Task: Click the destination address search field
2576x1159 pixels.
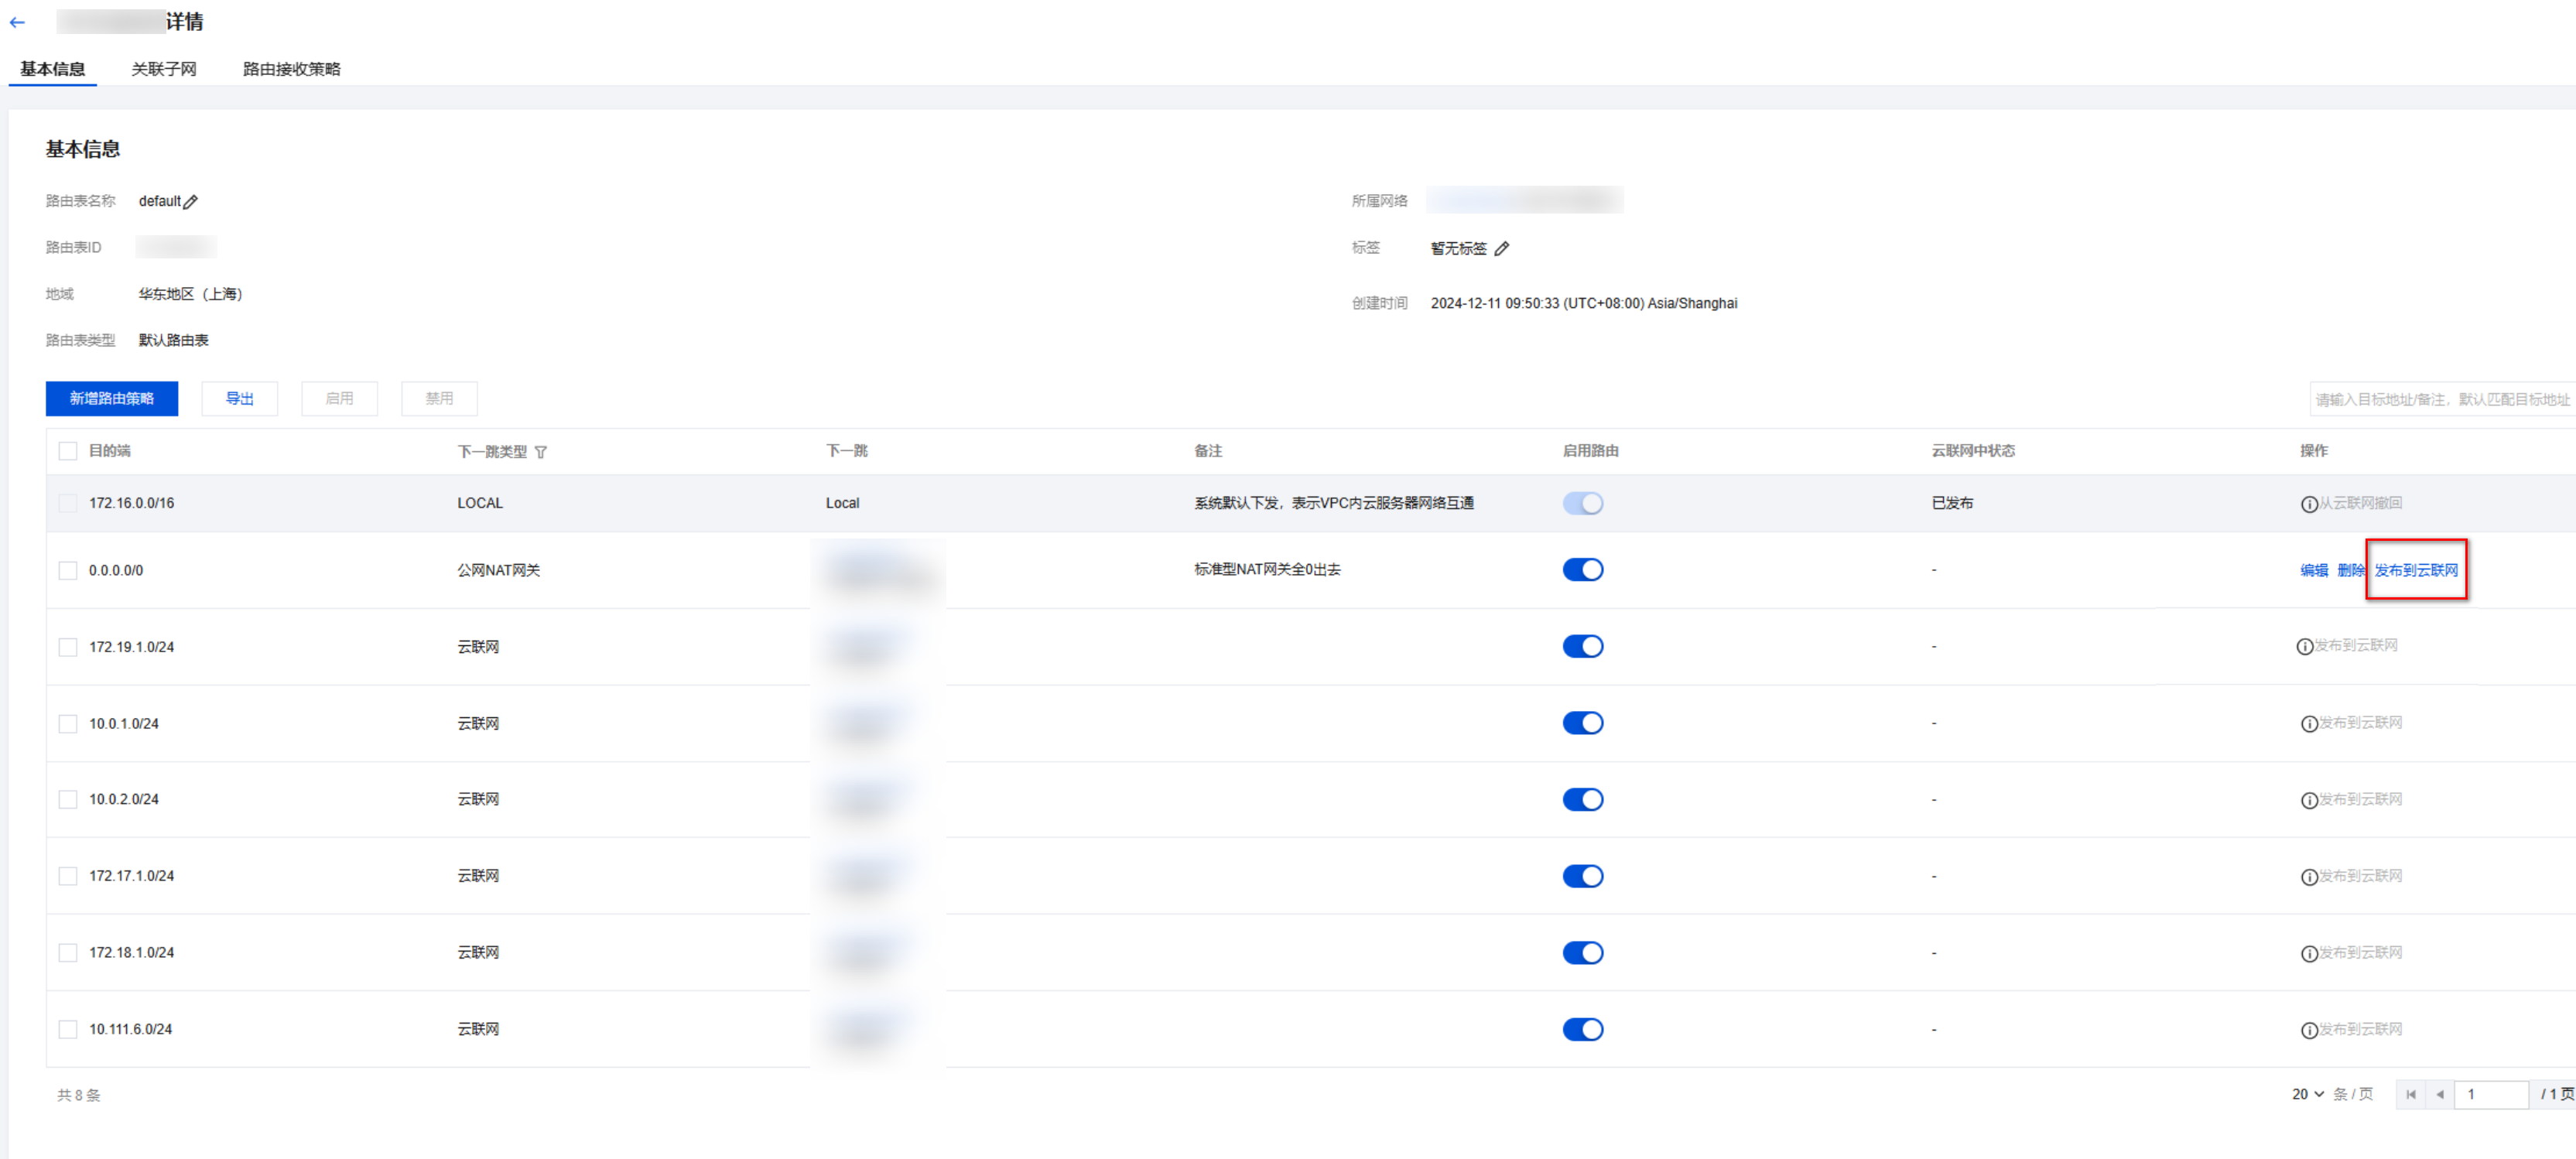Action: (2441, 399)
